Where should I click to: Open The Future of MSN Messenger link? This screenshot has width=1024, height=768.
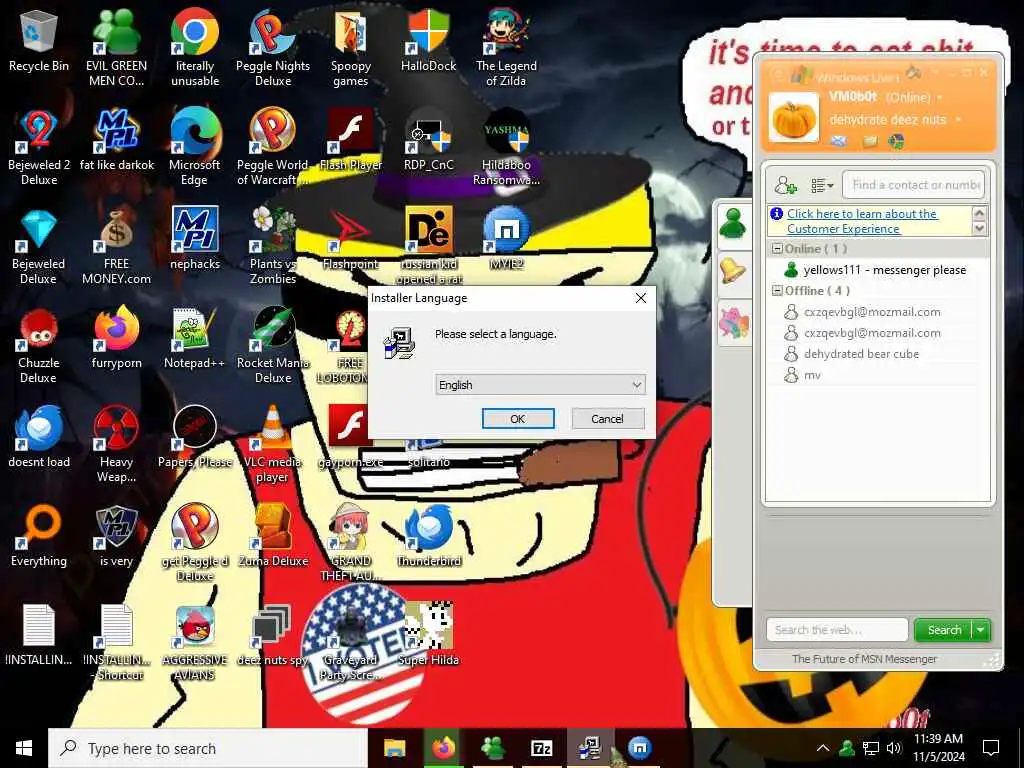point(864,659)
